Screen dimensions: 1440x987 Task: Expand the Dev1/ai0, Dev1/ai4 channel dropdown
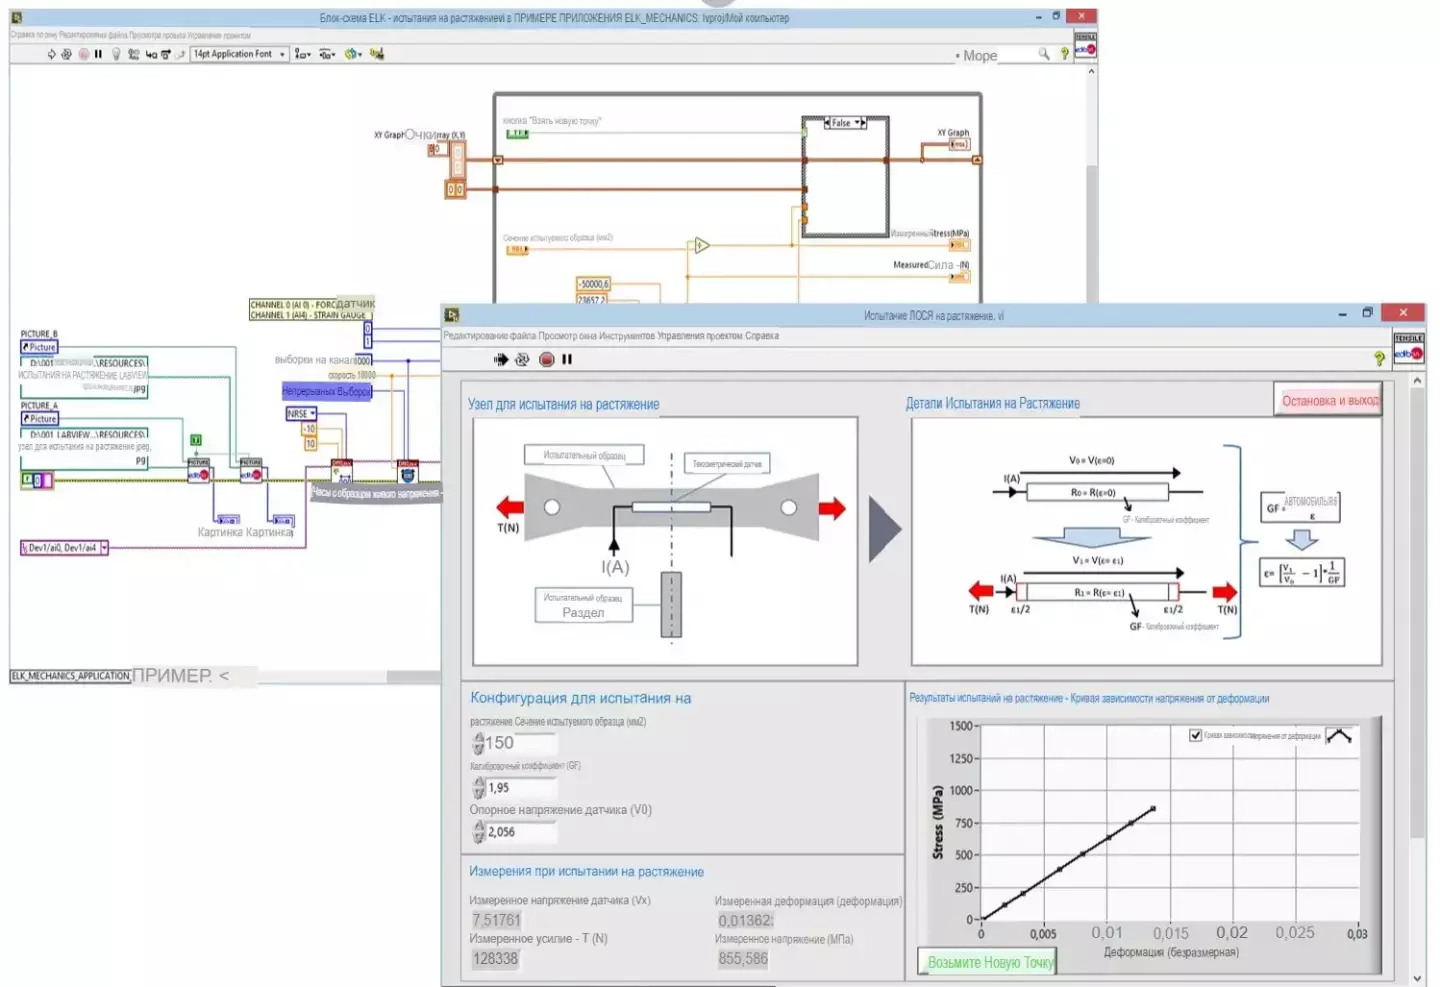coord(104,548)
